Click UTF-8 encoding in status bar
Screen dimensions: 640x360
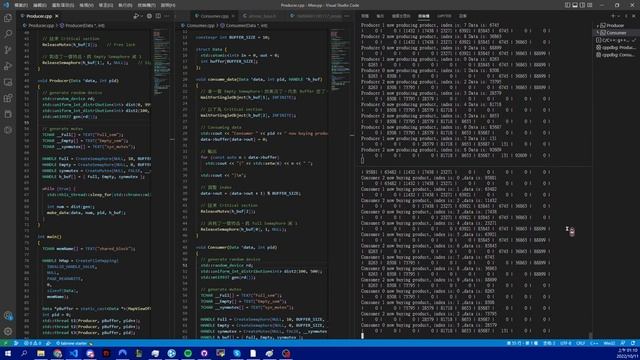pos(566,343)
